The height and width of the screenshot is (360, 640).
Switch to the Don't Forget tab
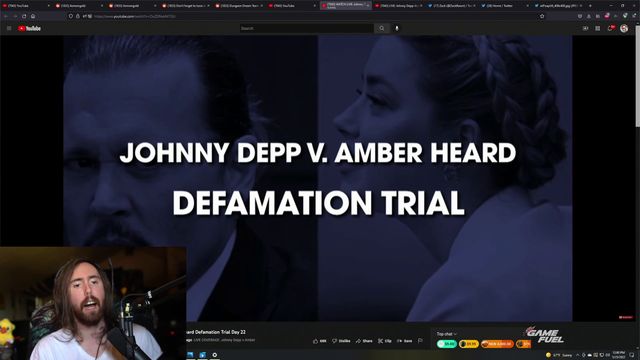[x=186, y=6]
